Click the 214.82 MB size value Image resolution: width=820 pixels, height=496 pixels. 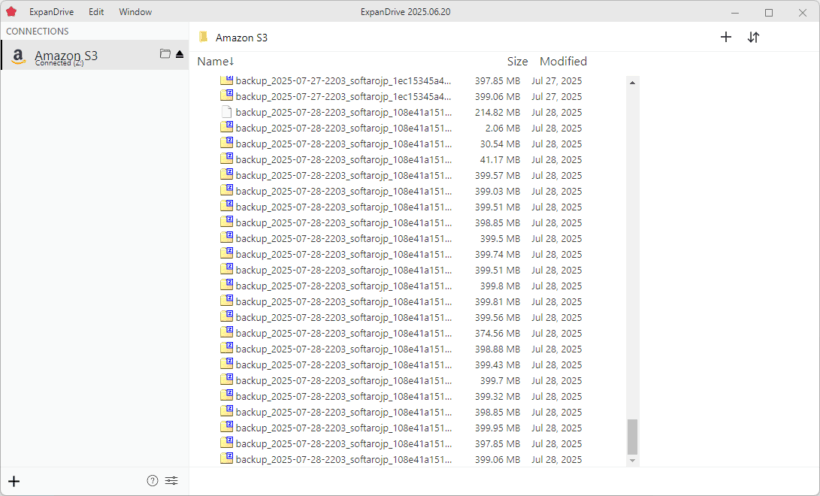[497, 112]
